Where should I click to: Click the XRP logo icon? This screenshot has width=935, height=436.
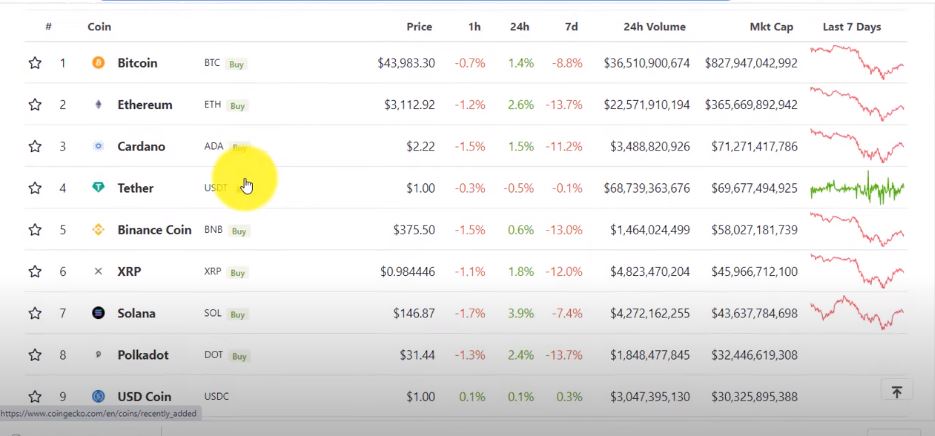[x=98, y=271]
